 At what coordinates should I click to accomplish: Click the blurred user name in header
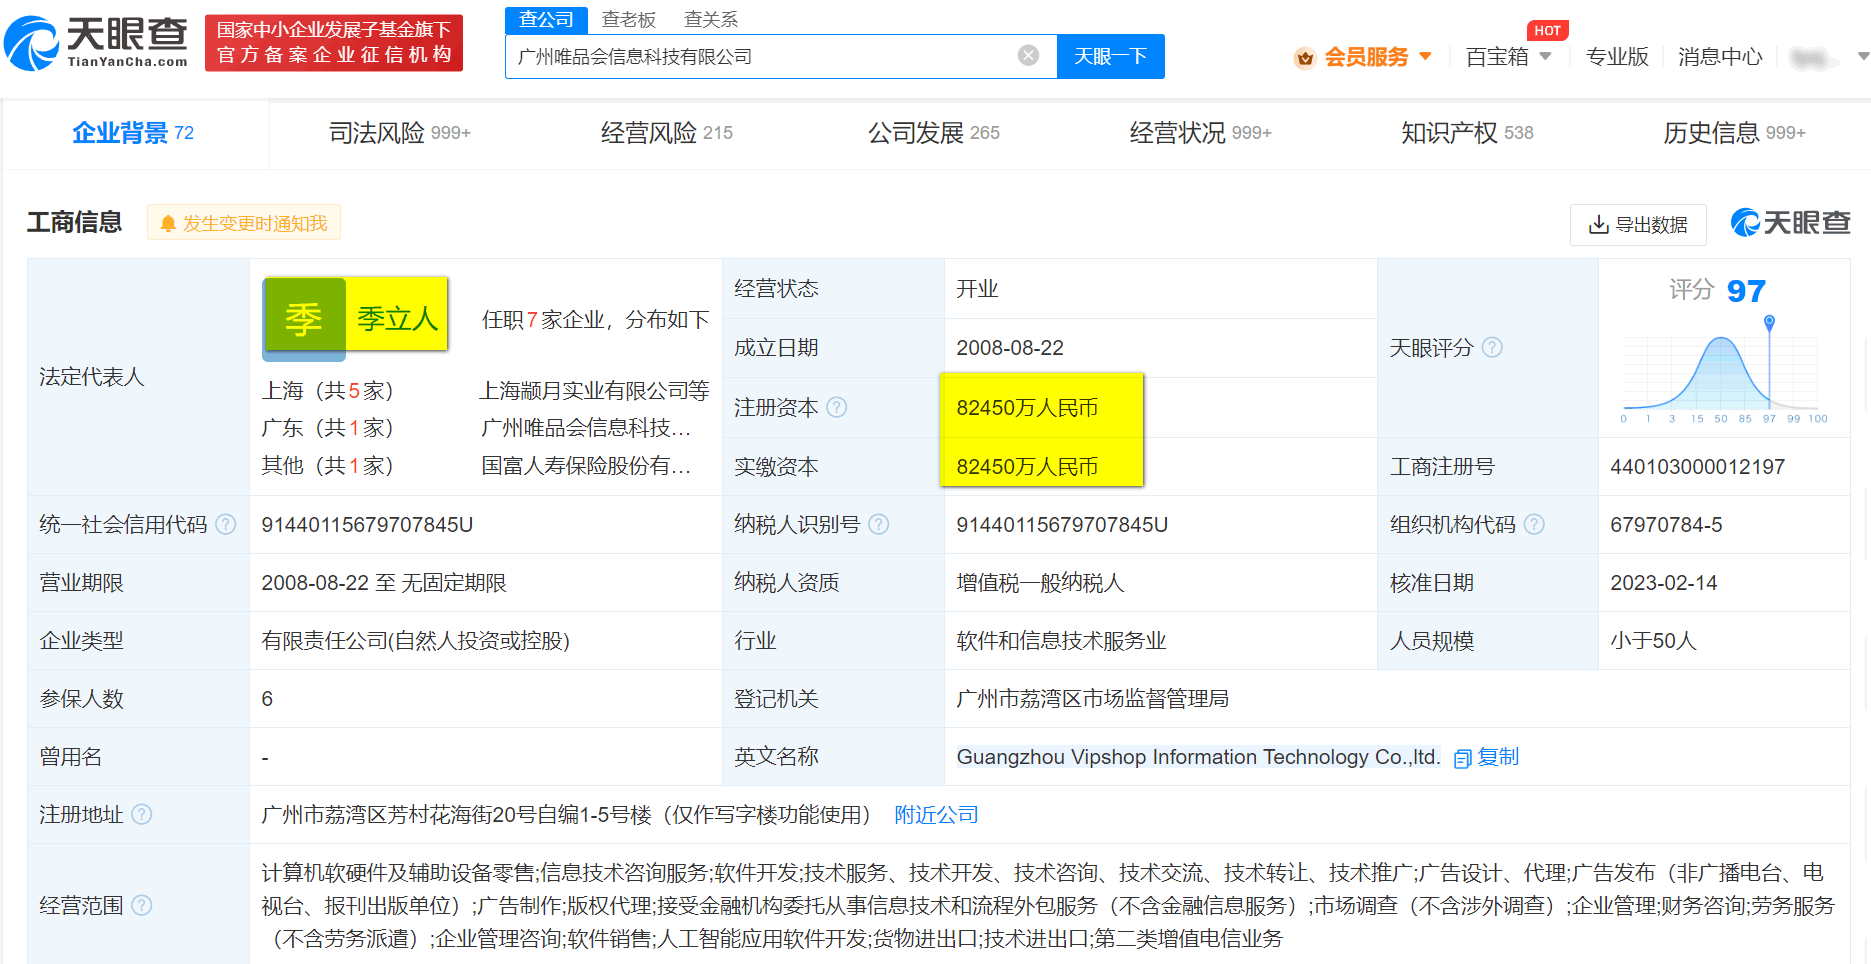pyautogui.click(x=1814, y=58)
